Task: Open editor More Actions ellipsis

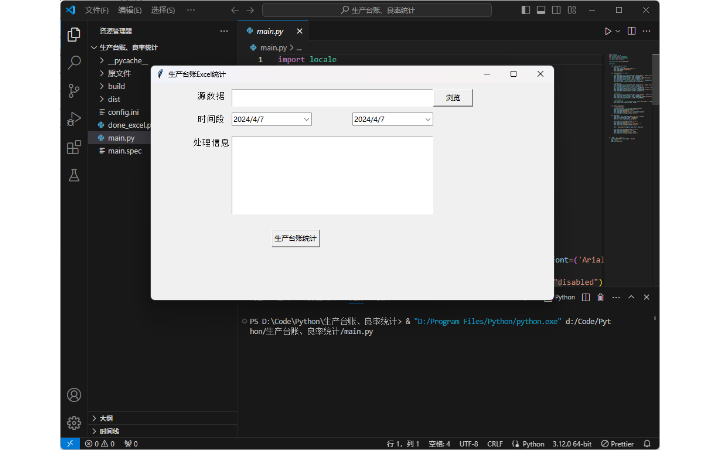Action: (x=647, y=31)
